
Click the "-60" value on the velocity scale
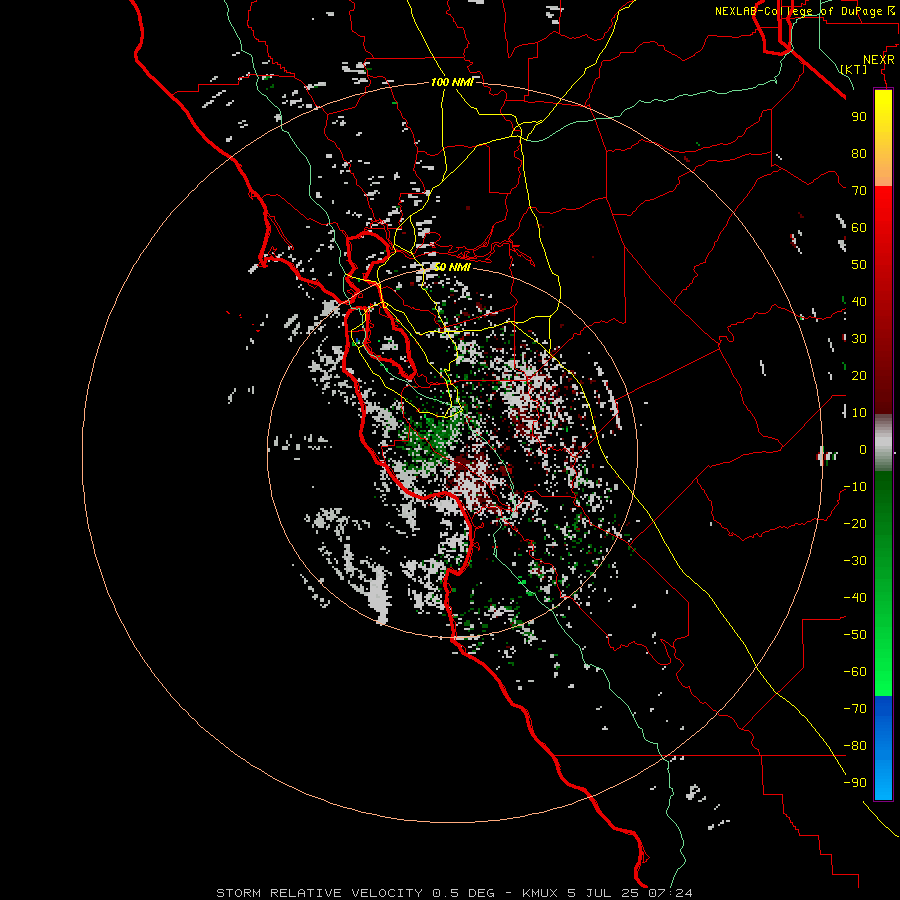[x=855, y=672]
